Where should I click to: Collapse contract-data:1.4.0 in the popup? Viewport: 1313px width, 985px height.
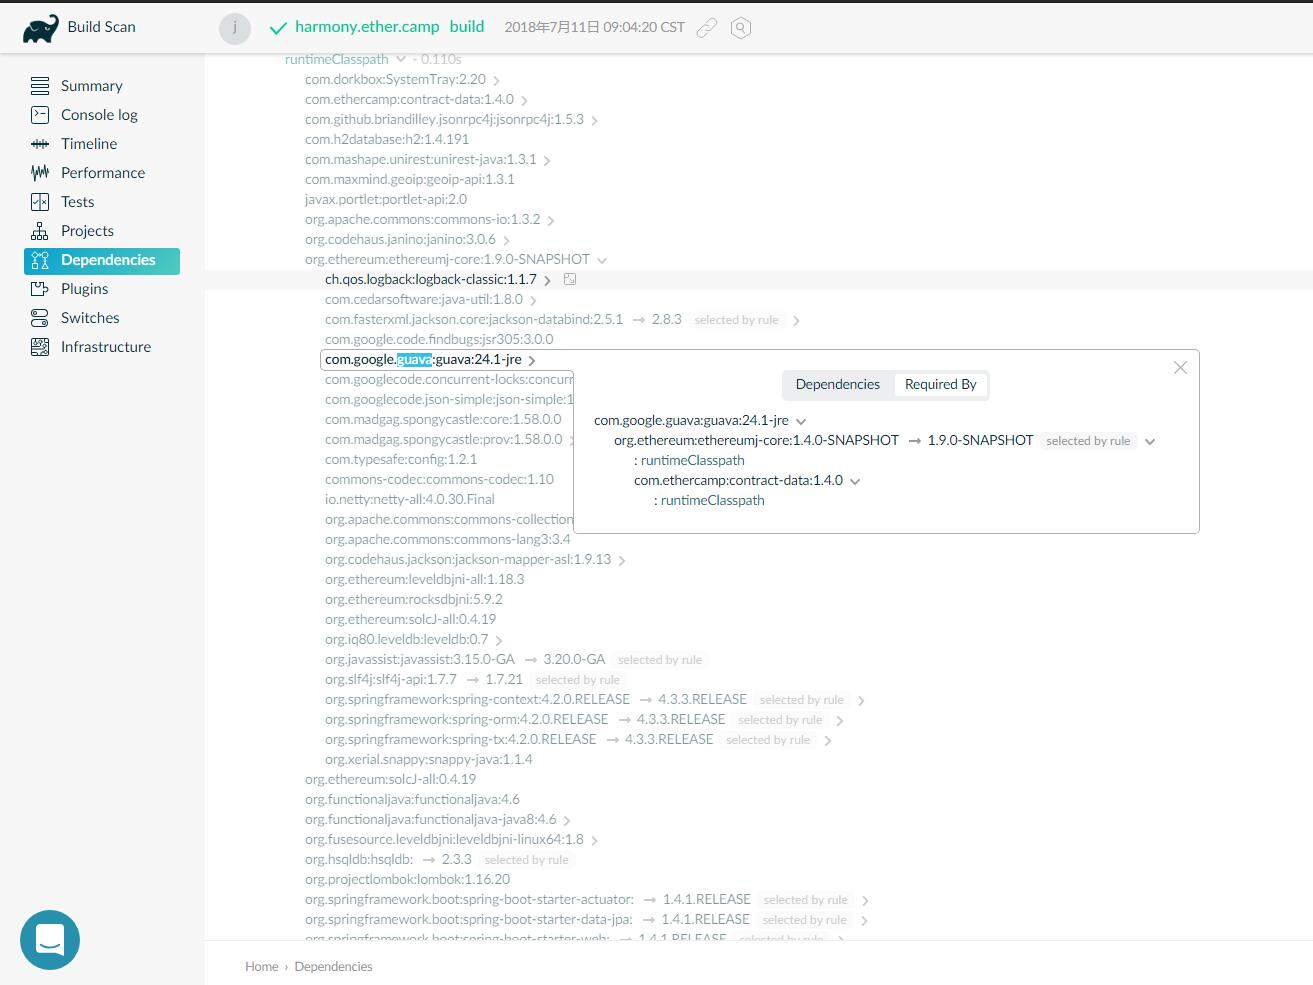click(855, 481)
